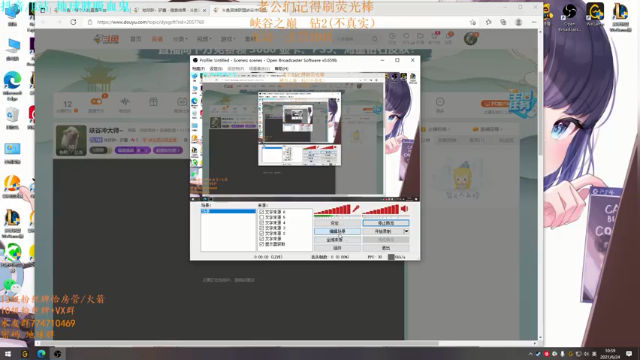Expand the 分类 dropdown on Douyu navigation
640x360 pixels.
180,39
